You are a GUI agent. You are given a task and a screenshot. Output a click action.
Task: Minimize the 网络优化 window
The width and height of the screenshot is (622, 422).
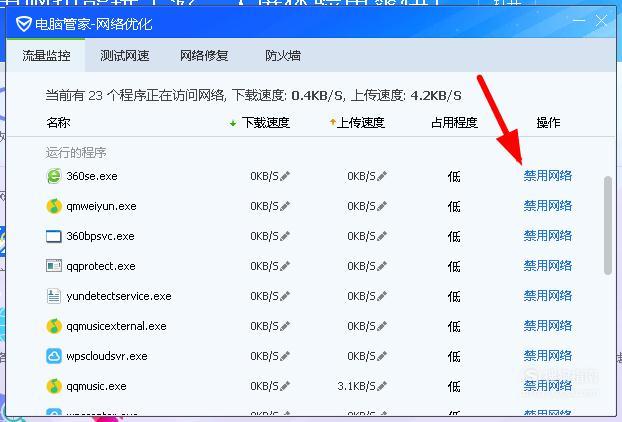point(579,21)
